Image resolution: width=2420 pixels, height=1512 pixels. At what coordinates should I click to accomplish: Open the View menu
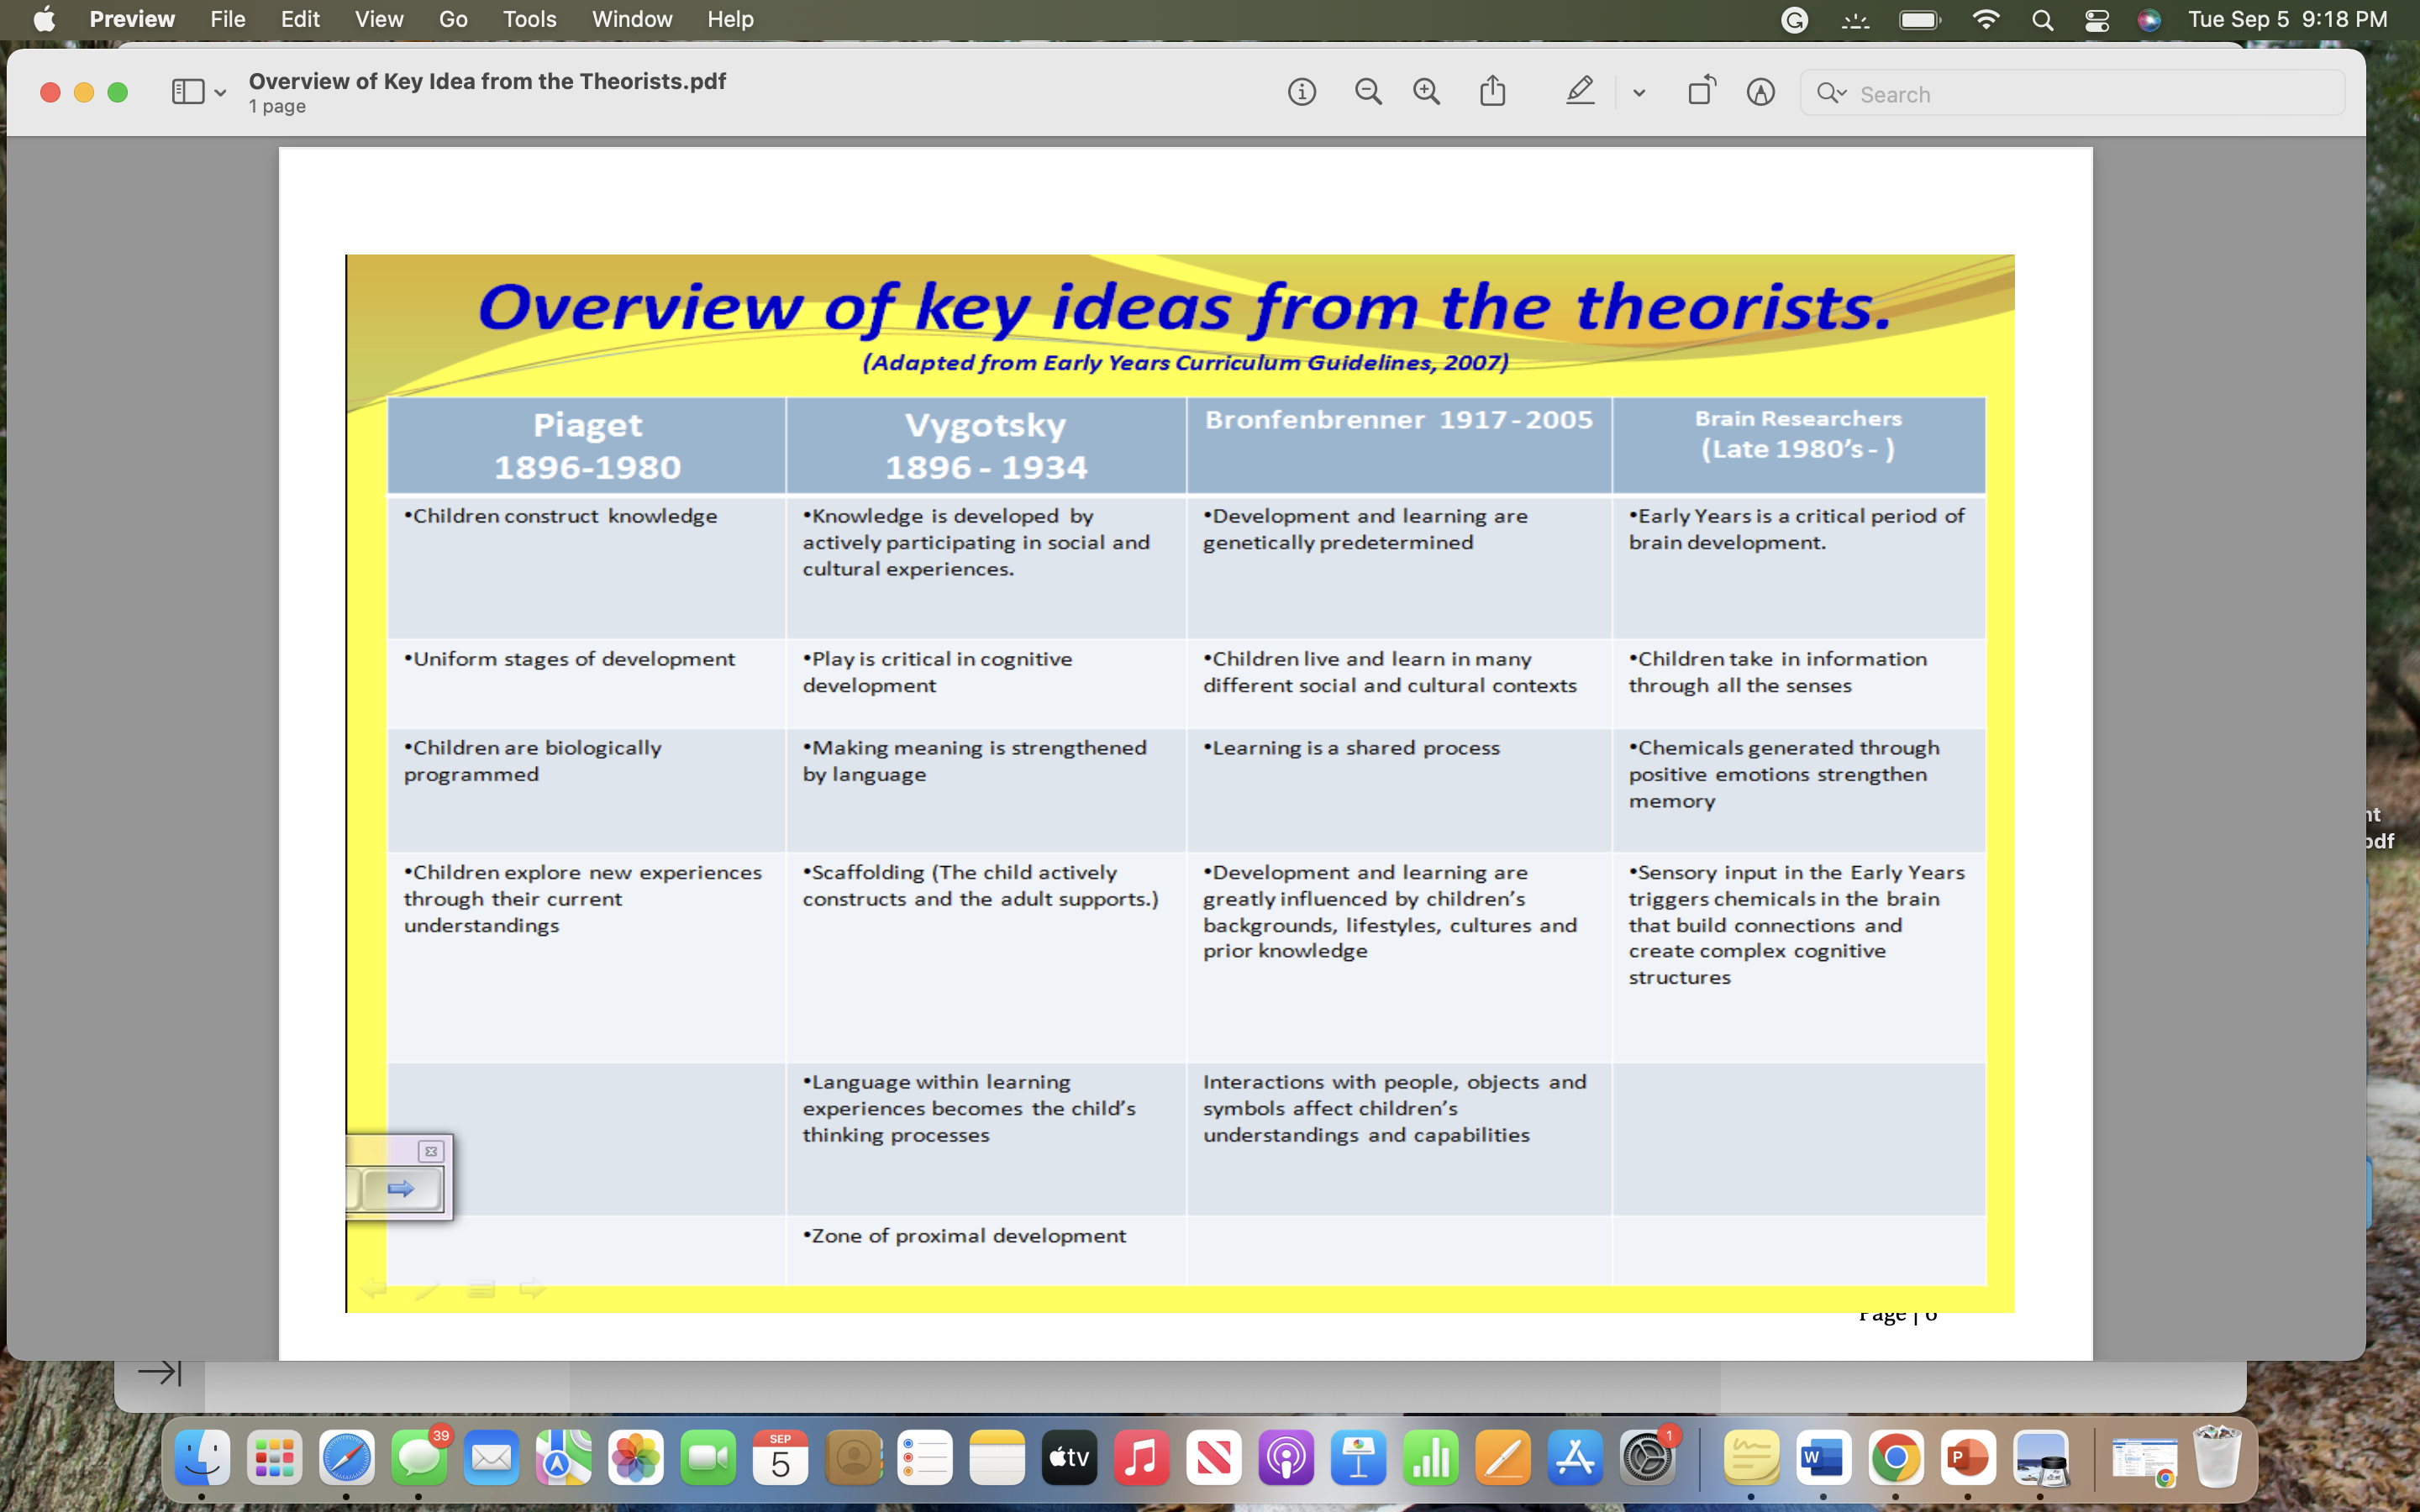coord(378,19)
